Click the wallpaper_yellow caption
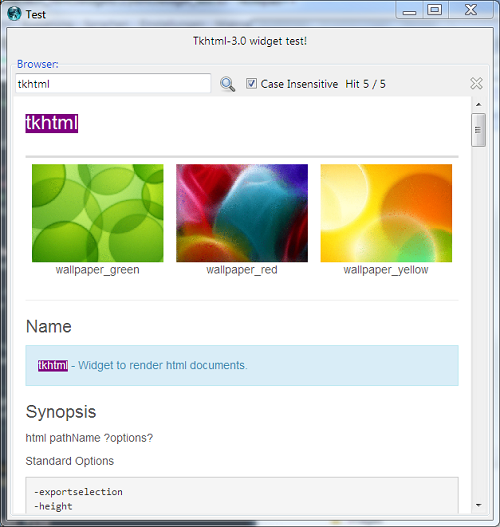This screenshot has height=527, width=500. point(386,270)
